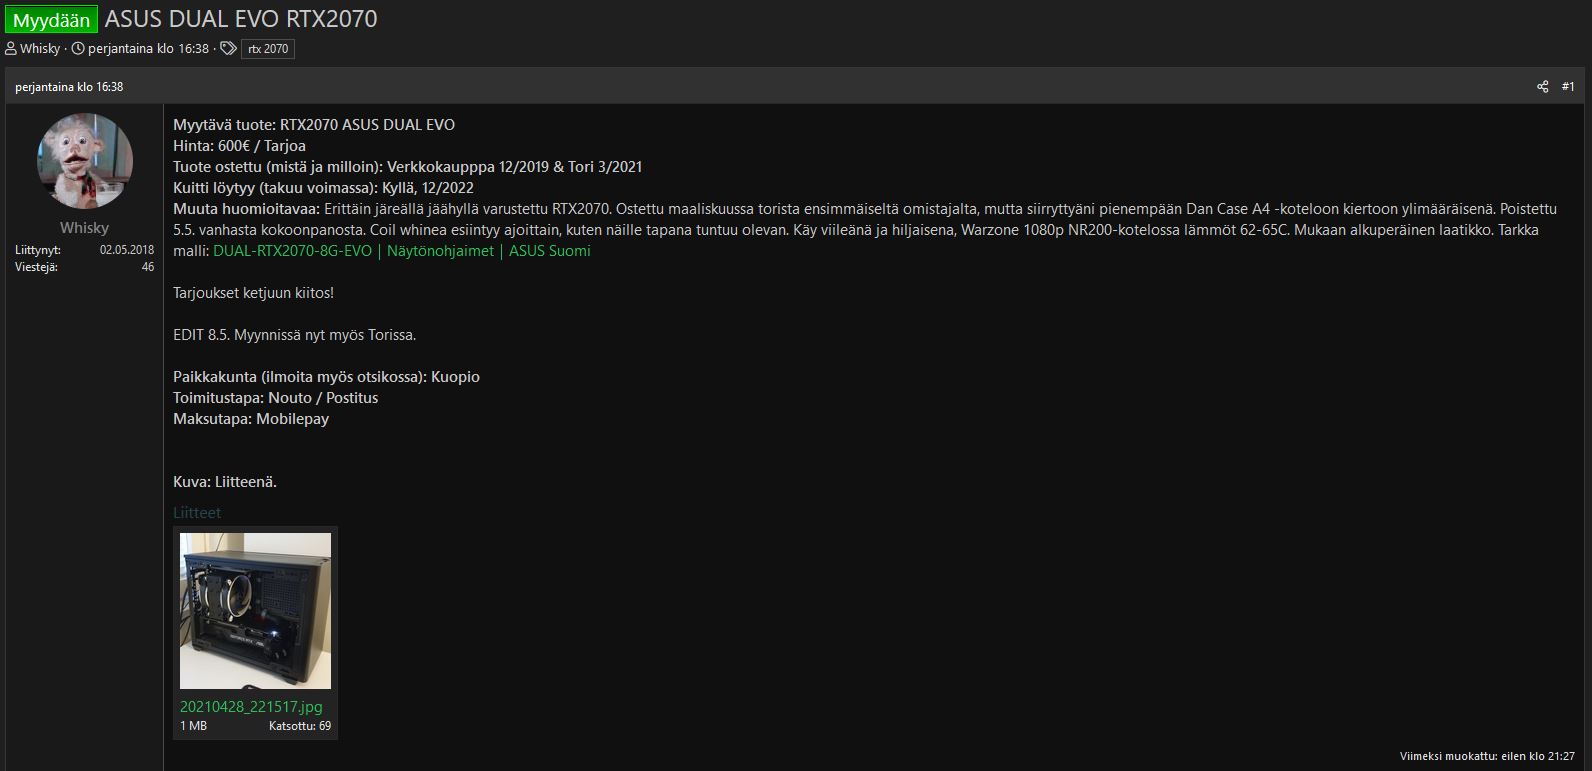Click the Paikkakunta Kuopio line

coord(326,377)
